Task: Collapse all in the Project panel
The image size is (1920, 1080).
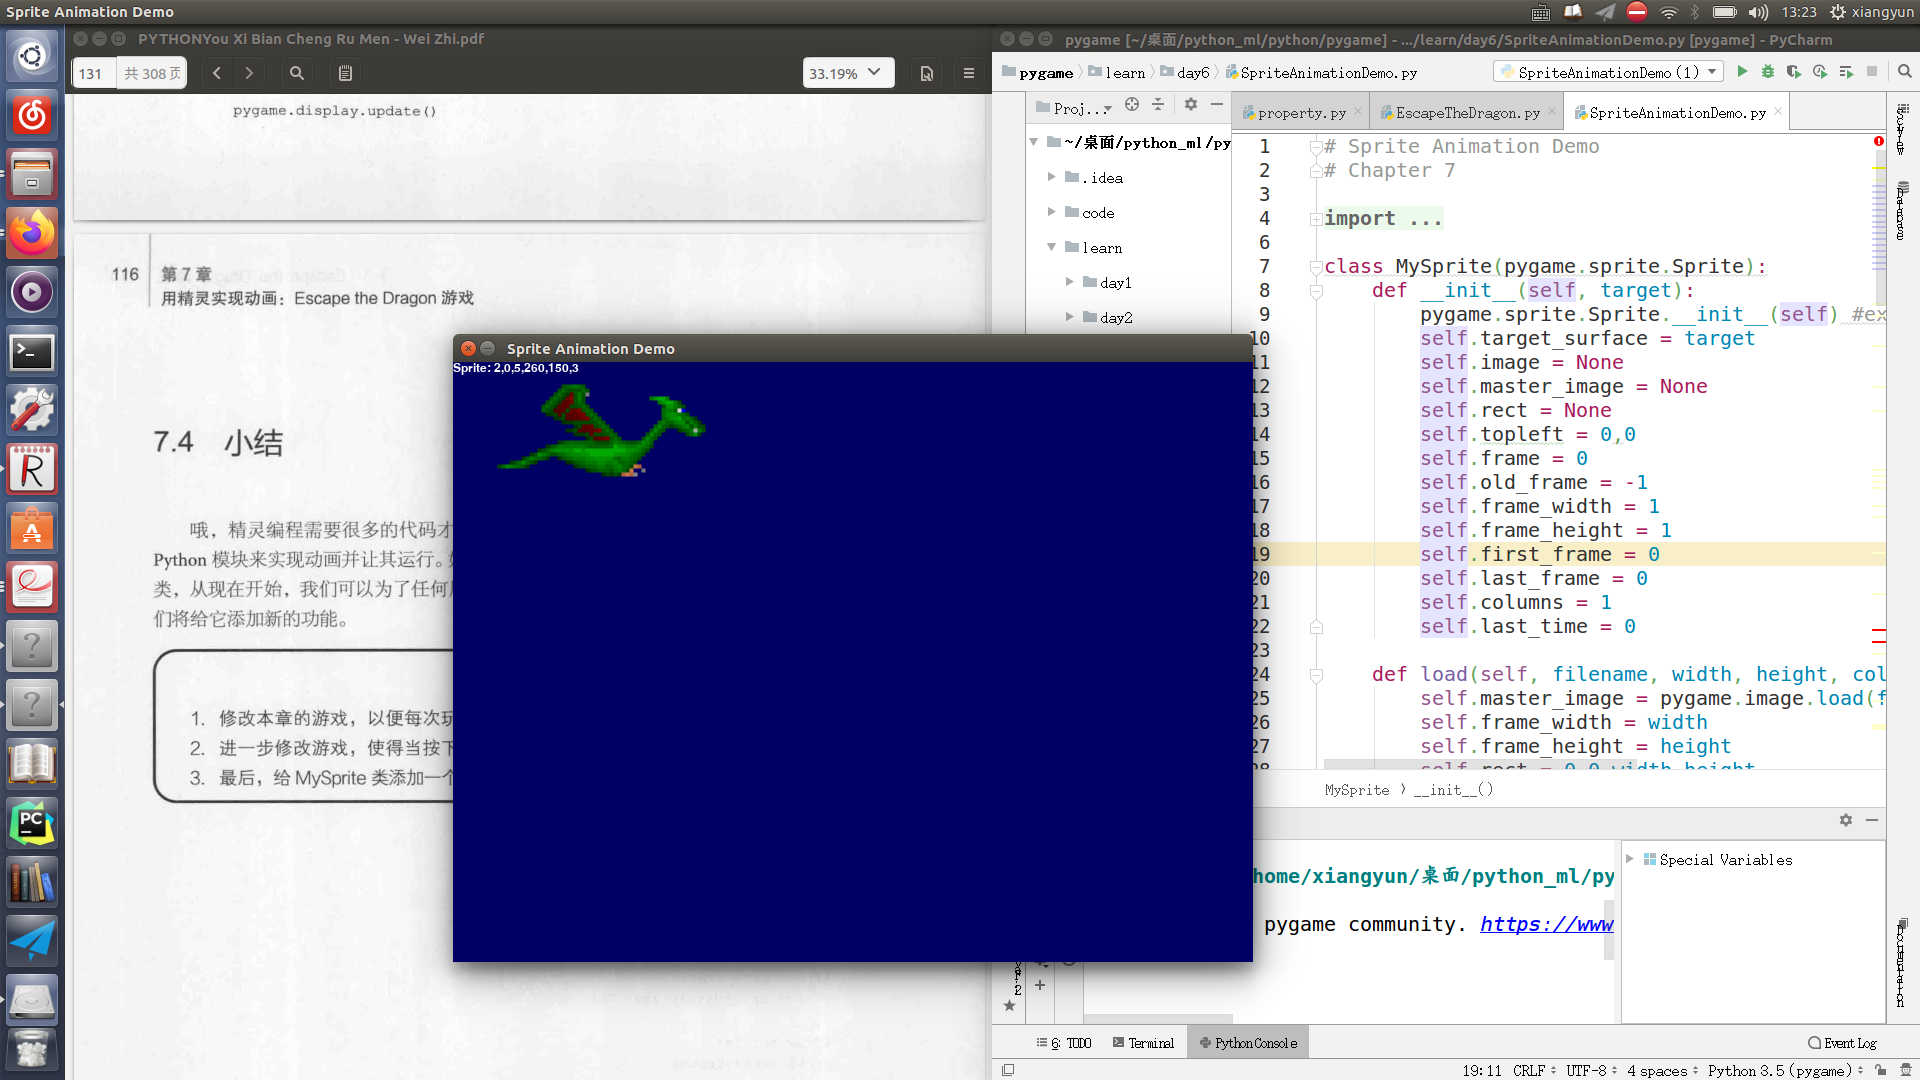Action: [1158, 105]
